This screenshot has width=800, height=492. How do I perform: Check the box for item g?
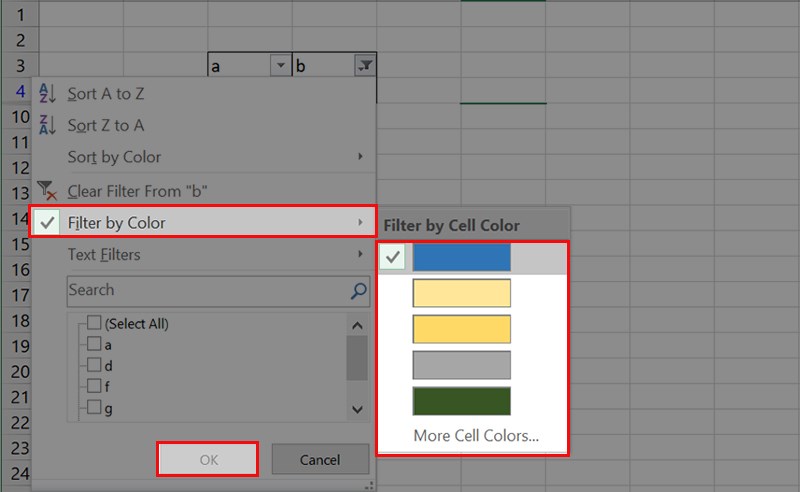pyautogui.click(x=94, y=407)
